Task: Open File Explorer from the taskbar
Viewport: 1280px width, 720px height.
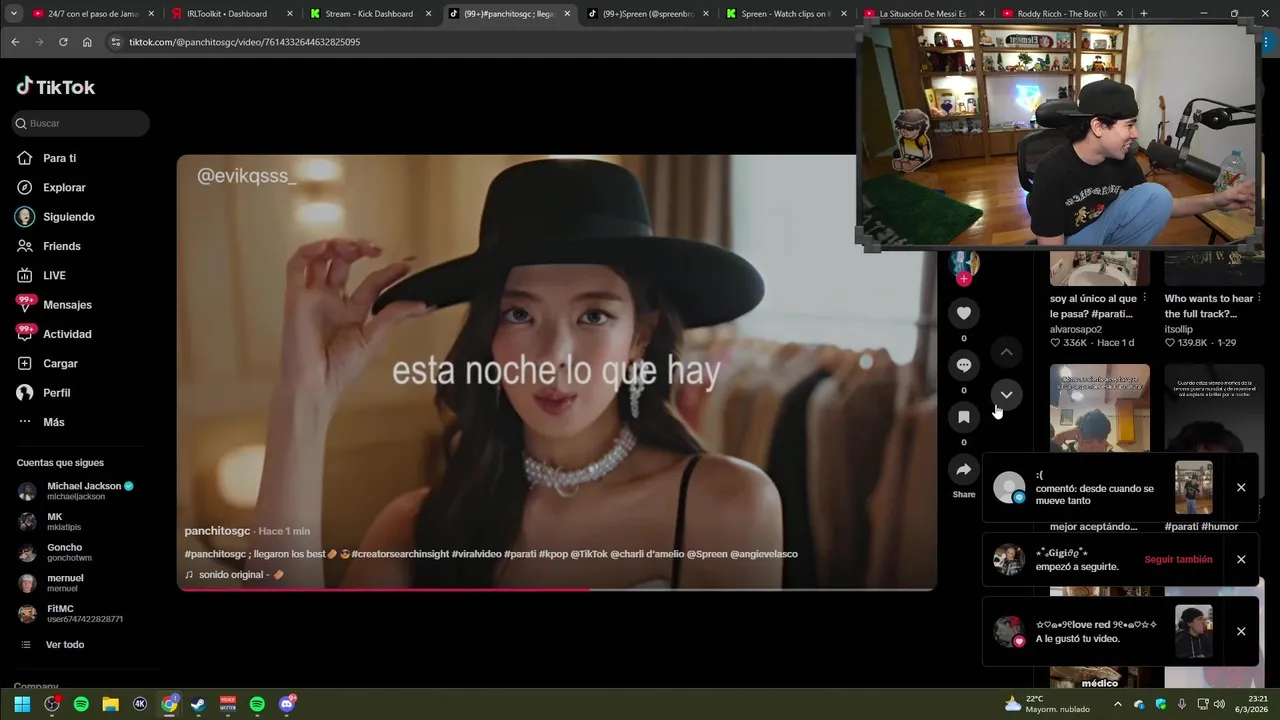Action: (110, 704)
